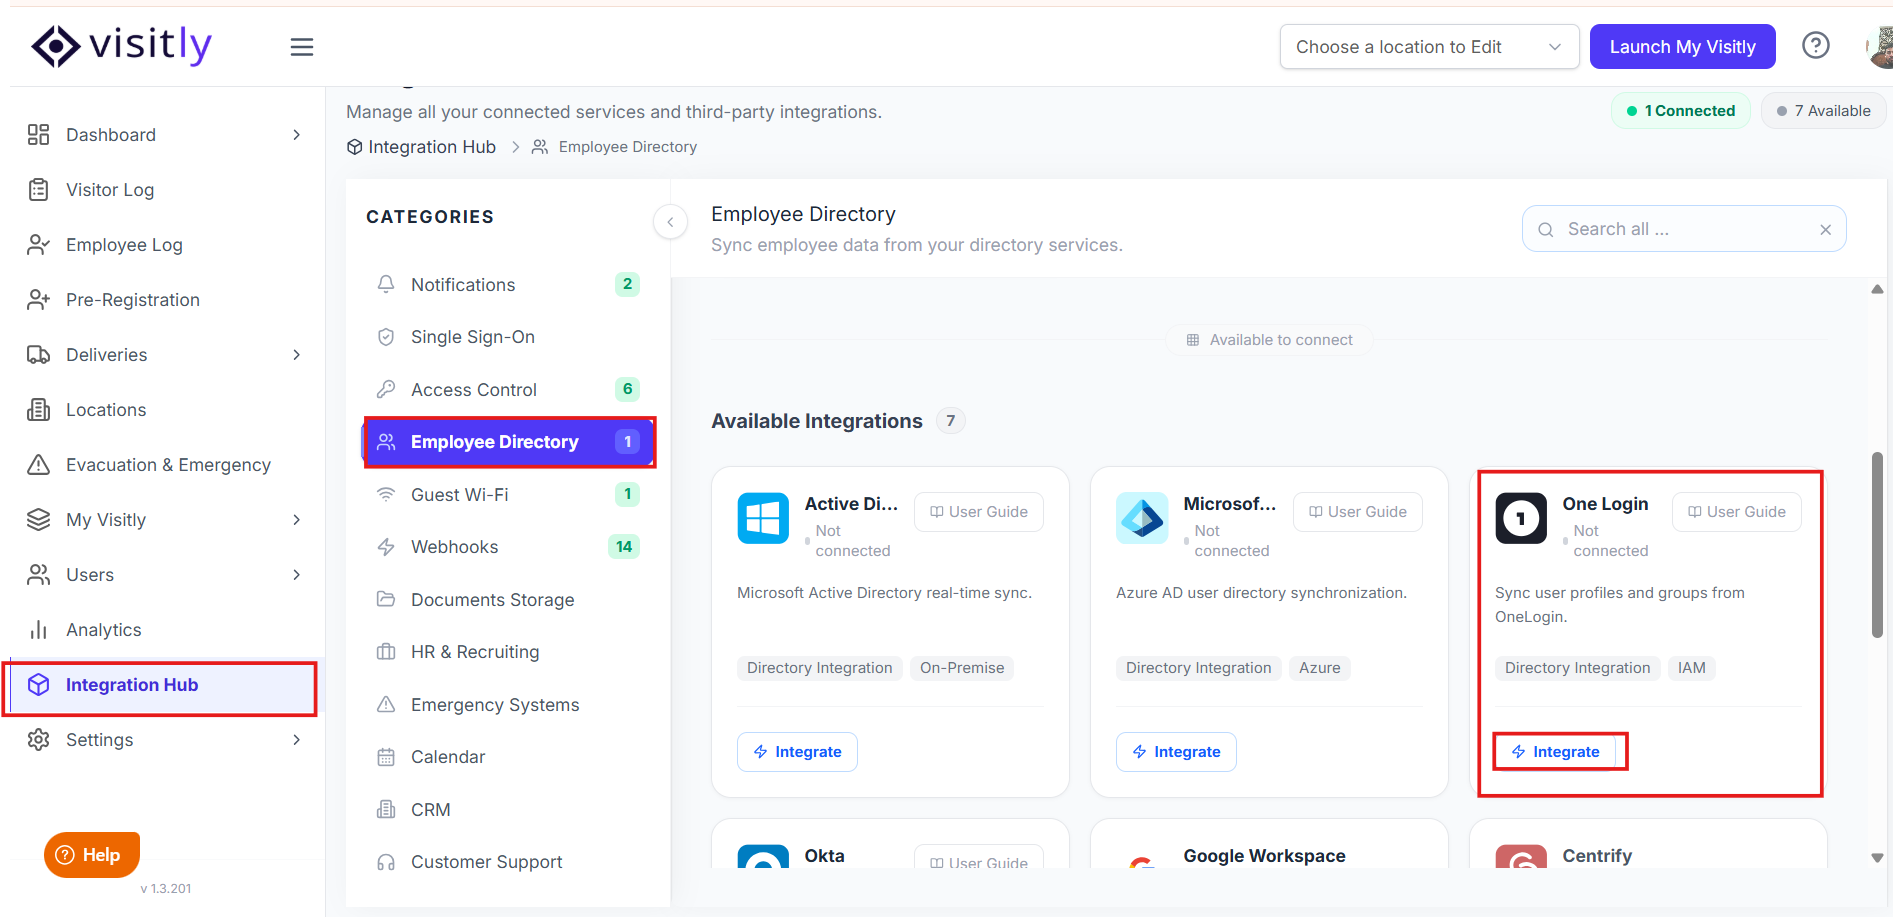Click the Guest Wi-Fi signal icon

(x=386, y=495)
